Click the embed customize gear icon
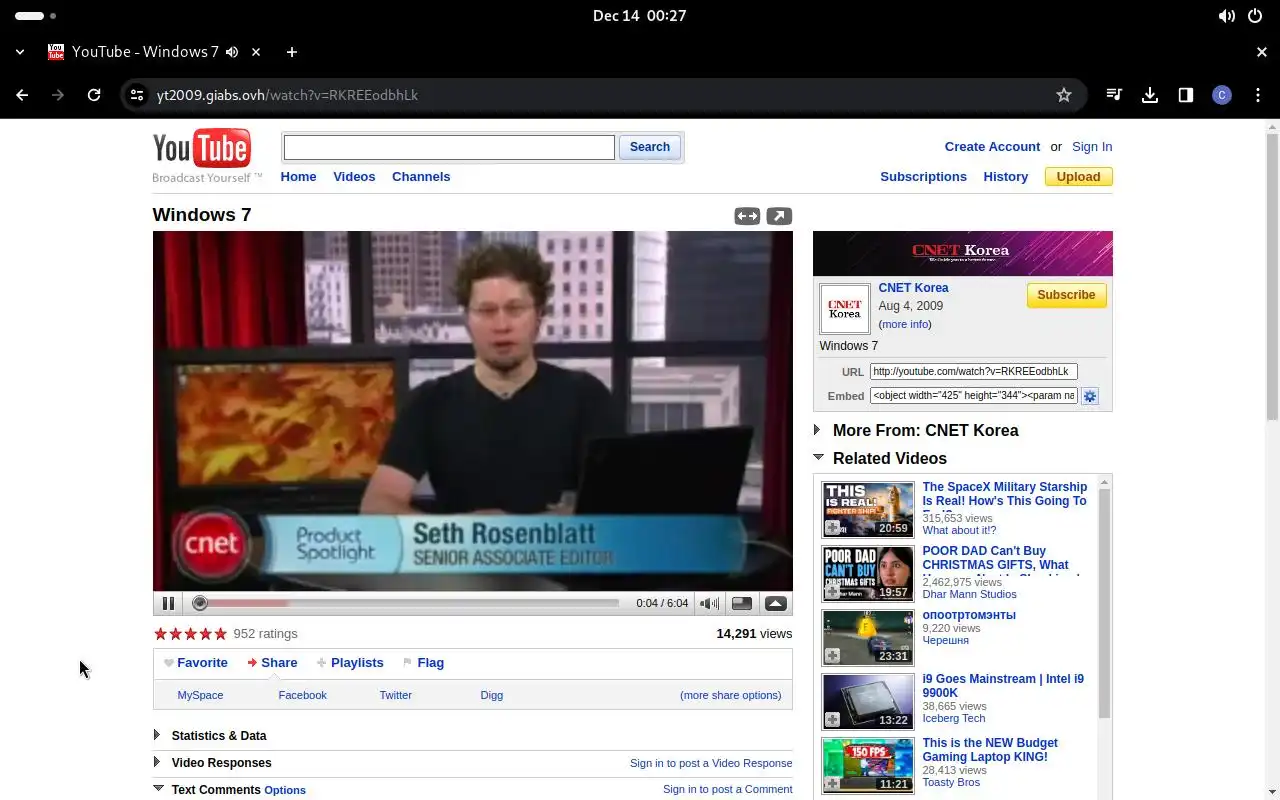 pyautogui.click(x=1090, y=396)
